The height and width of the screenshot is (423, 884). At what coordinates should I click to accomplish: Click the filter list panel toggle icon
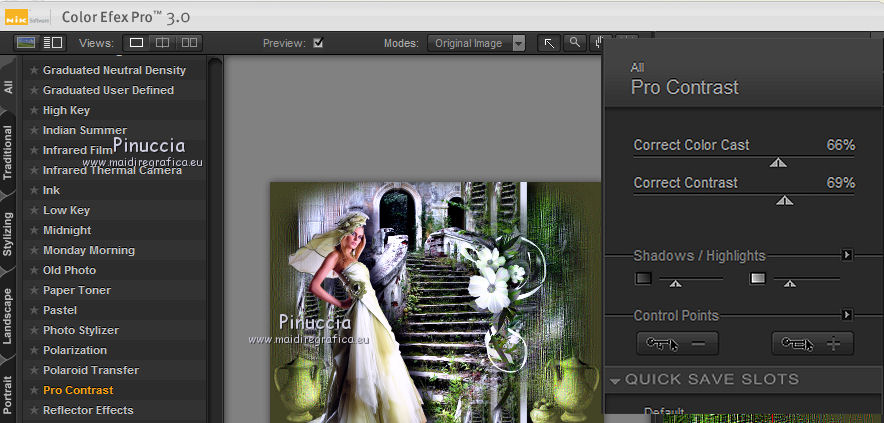tap(53, 43)
